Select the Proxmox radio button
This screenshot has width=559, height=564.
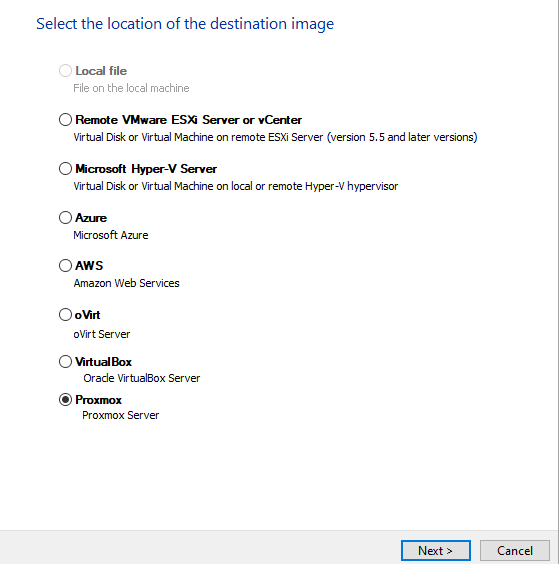coord(65,400)
